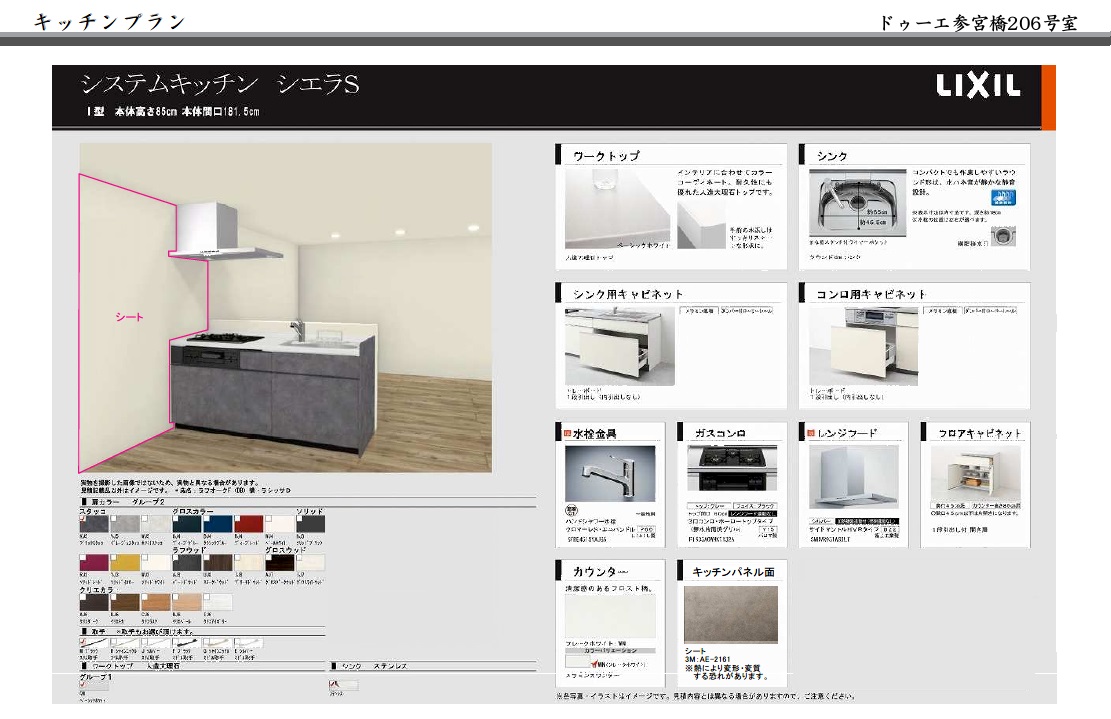
Task: Tick checkbox on light gray スタッコ swatch
Action: [114, 519]
